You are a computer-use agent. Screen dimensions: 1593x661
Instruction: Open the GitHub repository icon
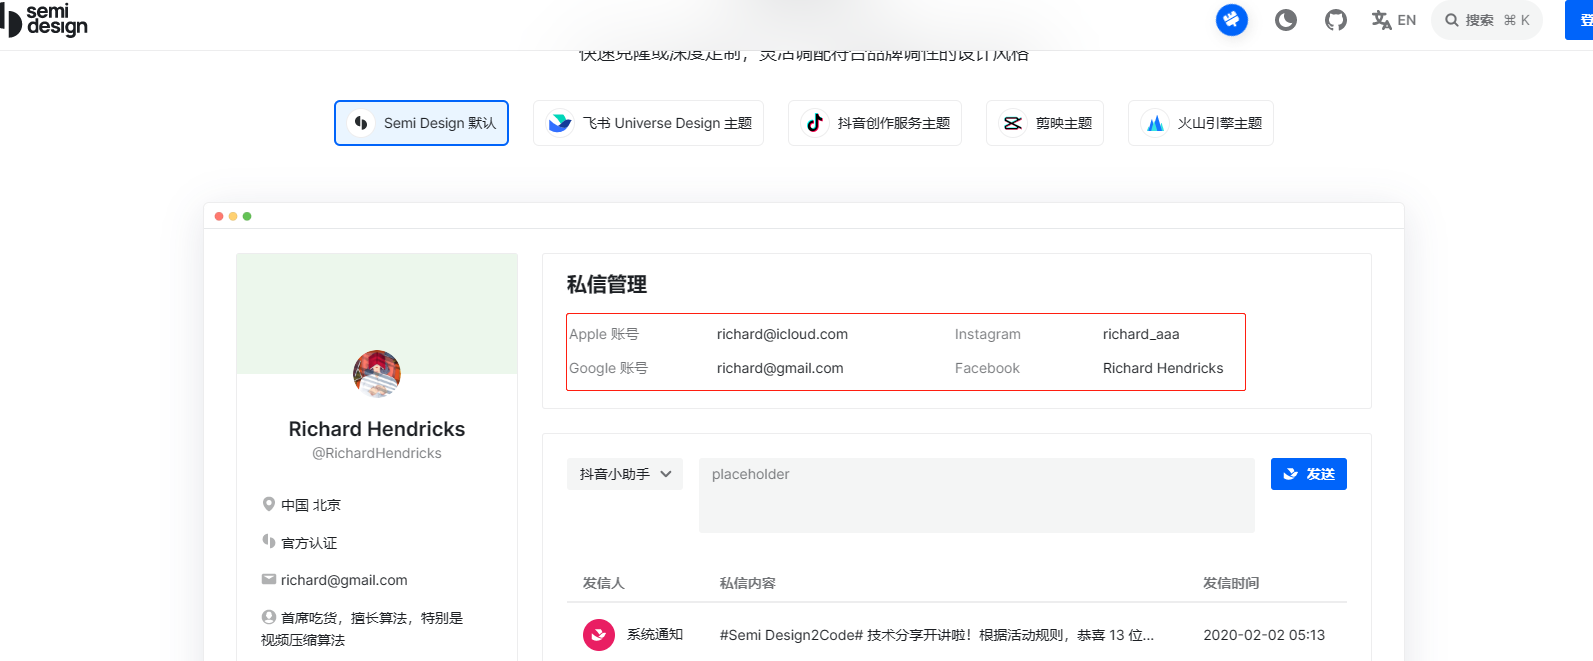(x=1336, y=20)
